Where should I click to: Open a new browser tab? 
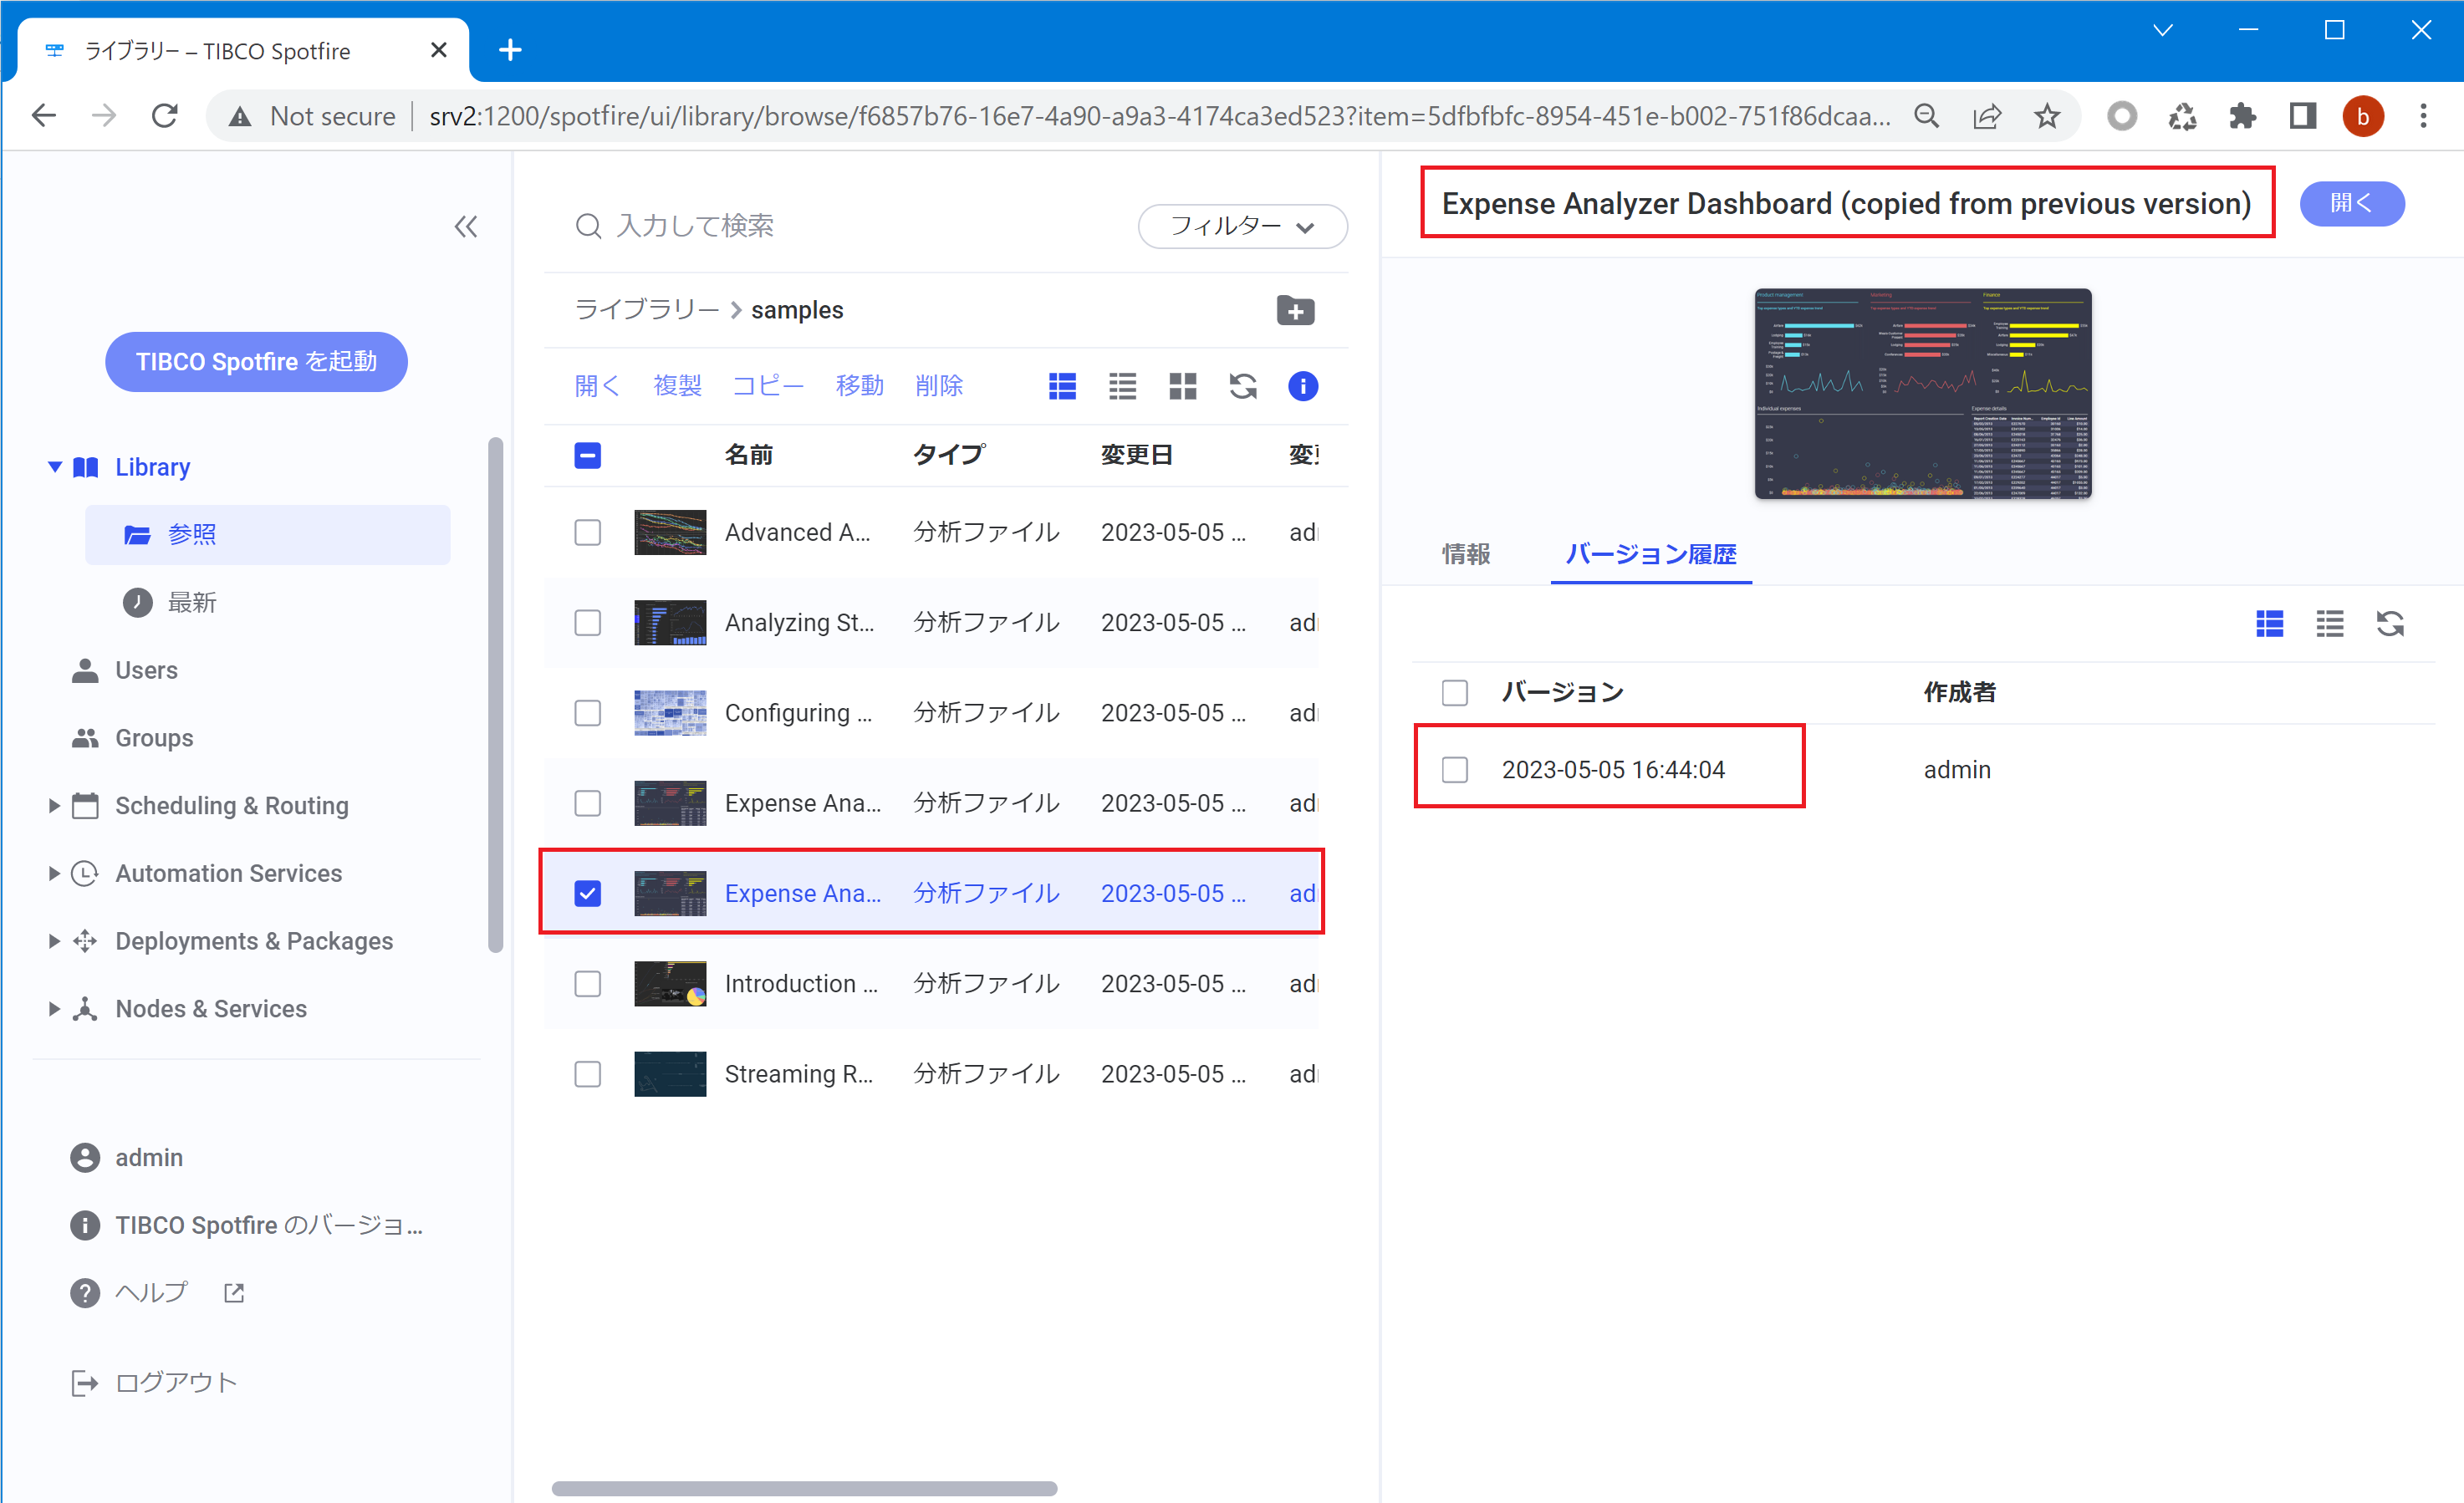tap(510, 50)
